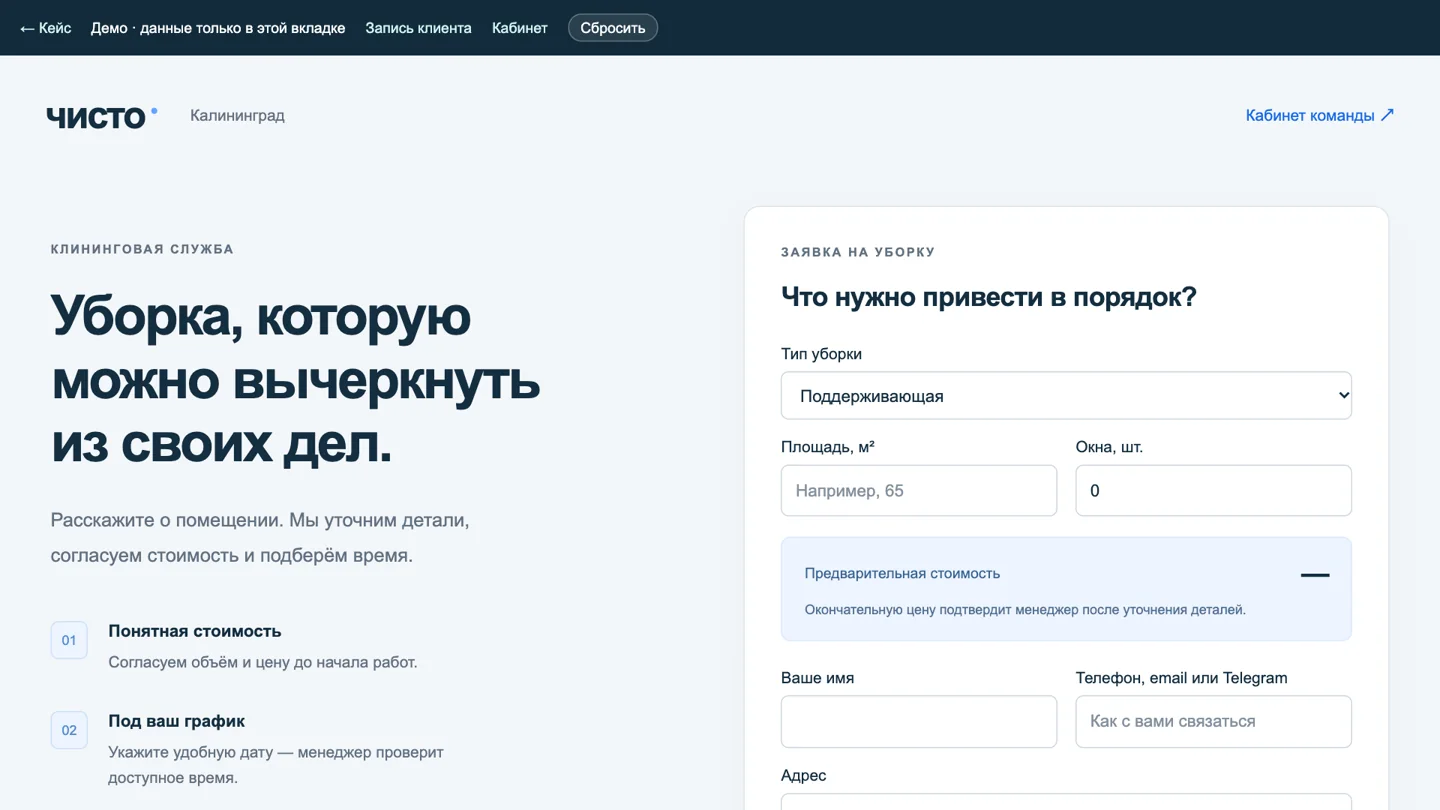Click the 01 step badge
1440x810 pixels.
(69, 640)
